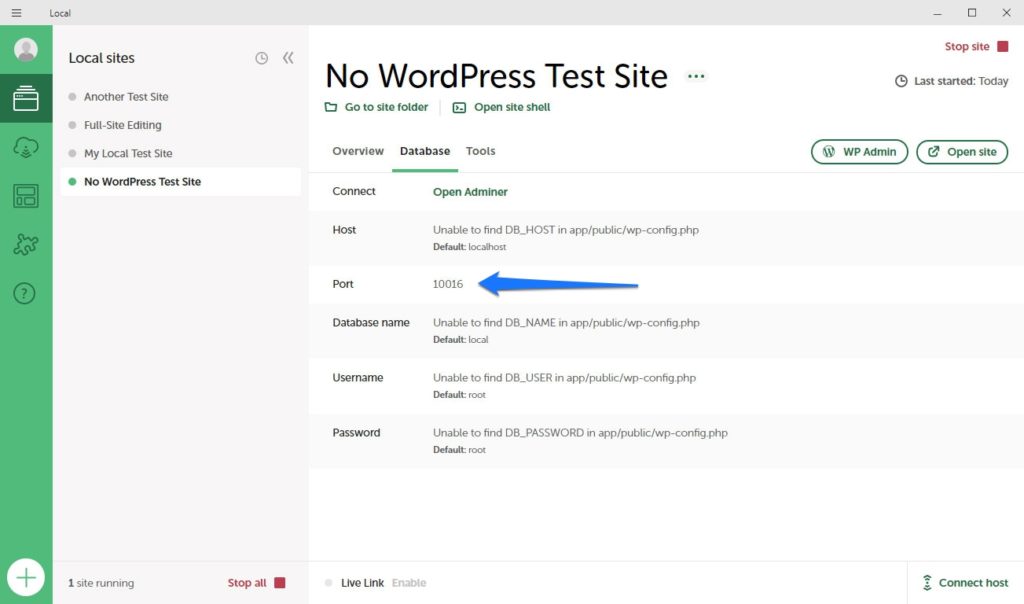Open the Blueprints sidebar icon
Image resolution: width=1024 pixels, height=604 pixels.
tap(26, 196)
